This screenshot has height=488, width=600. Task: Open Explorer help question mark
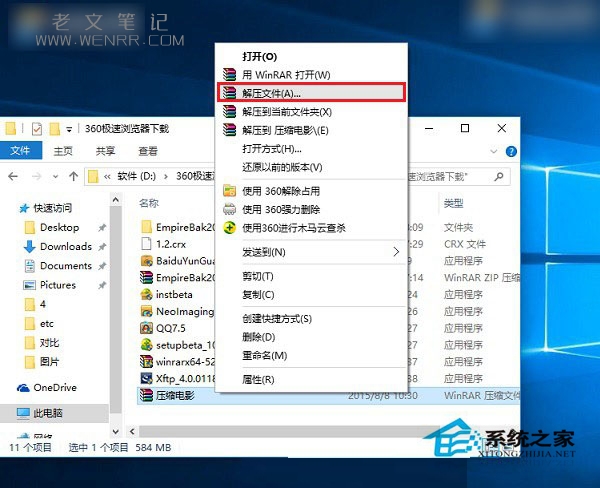point(511,152)
